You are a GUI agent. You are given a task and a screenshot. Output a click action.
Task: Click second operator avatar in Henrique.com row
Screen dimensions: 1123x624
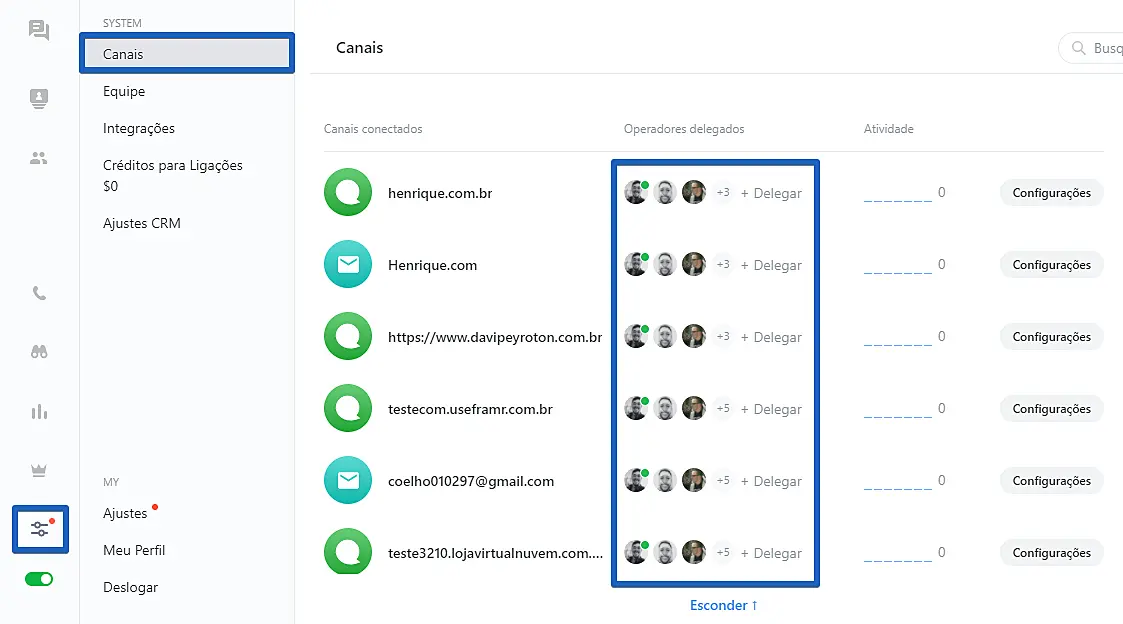665,264
